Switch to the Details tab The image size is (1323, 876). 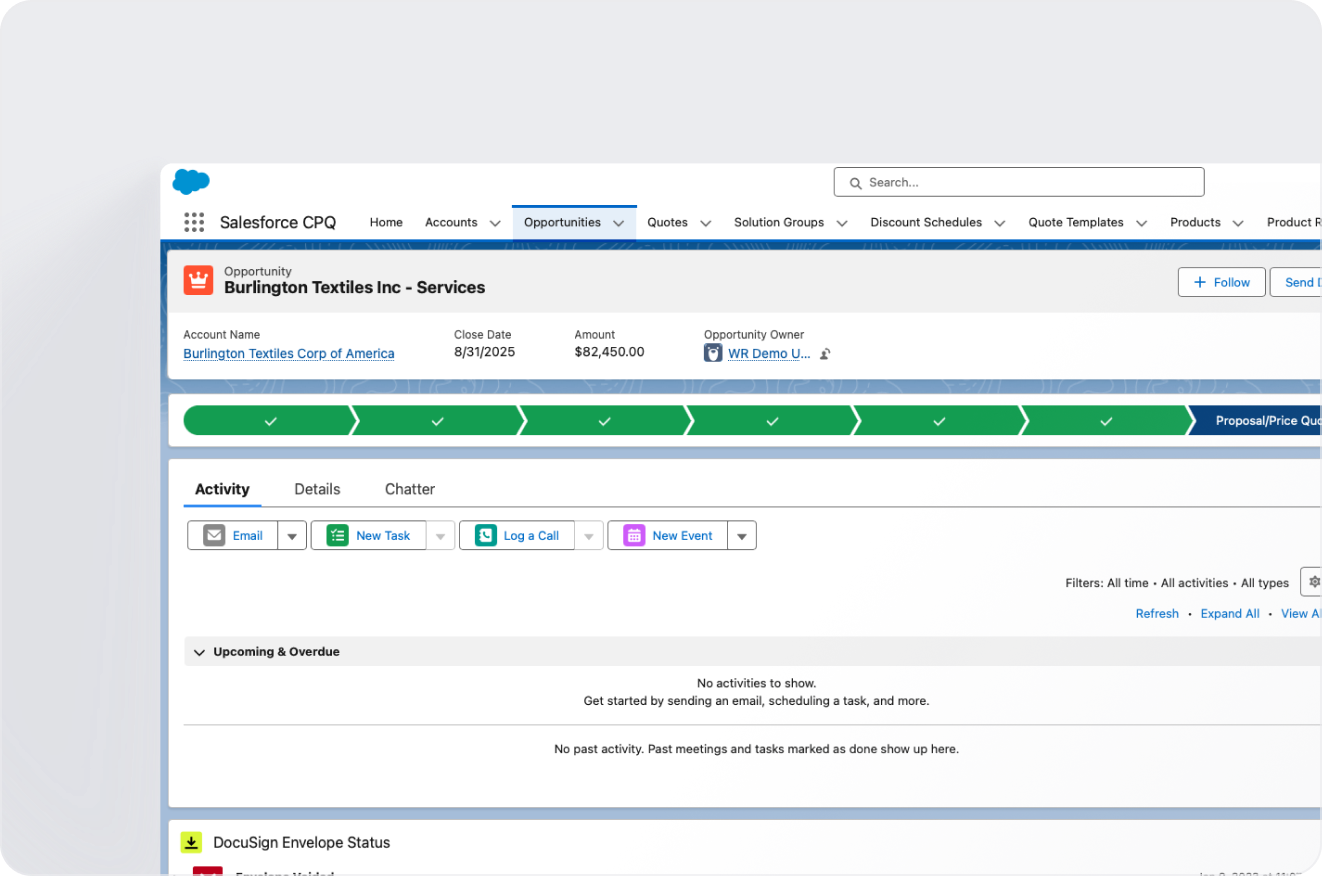coord(317,489)
